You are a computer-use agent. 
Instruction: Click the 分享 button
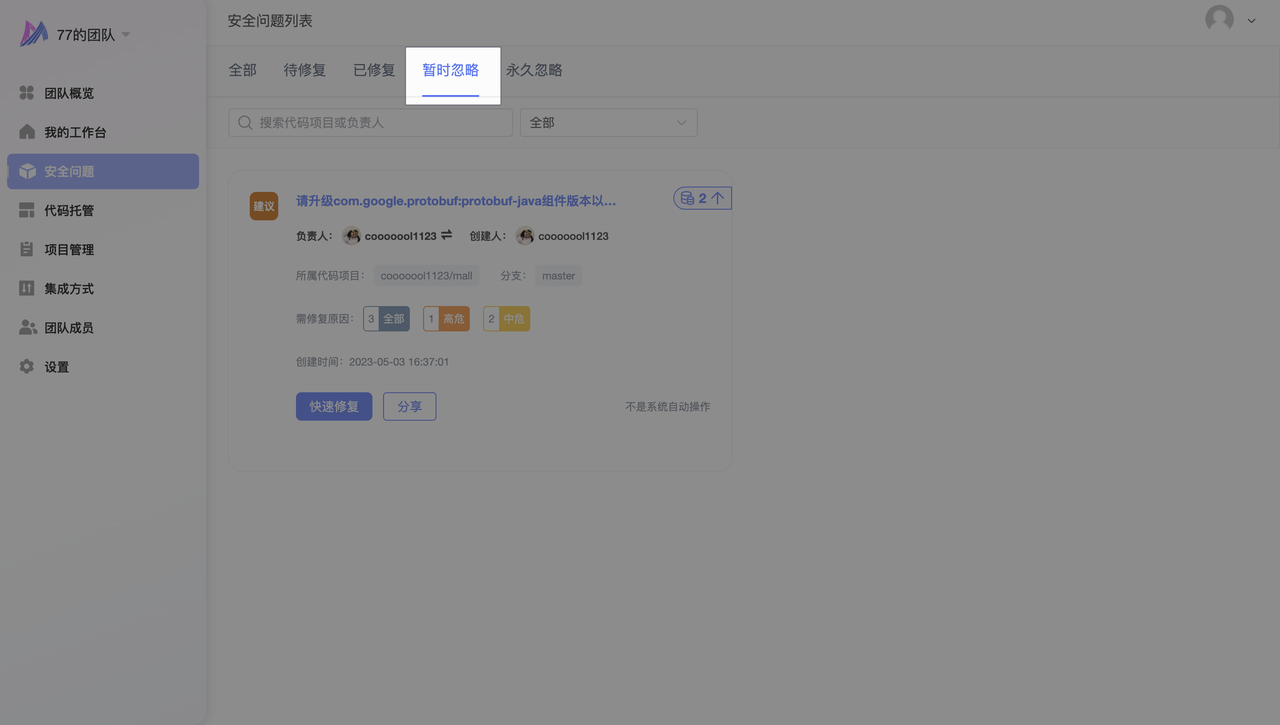(409, 407)
